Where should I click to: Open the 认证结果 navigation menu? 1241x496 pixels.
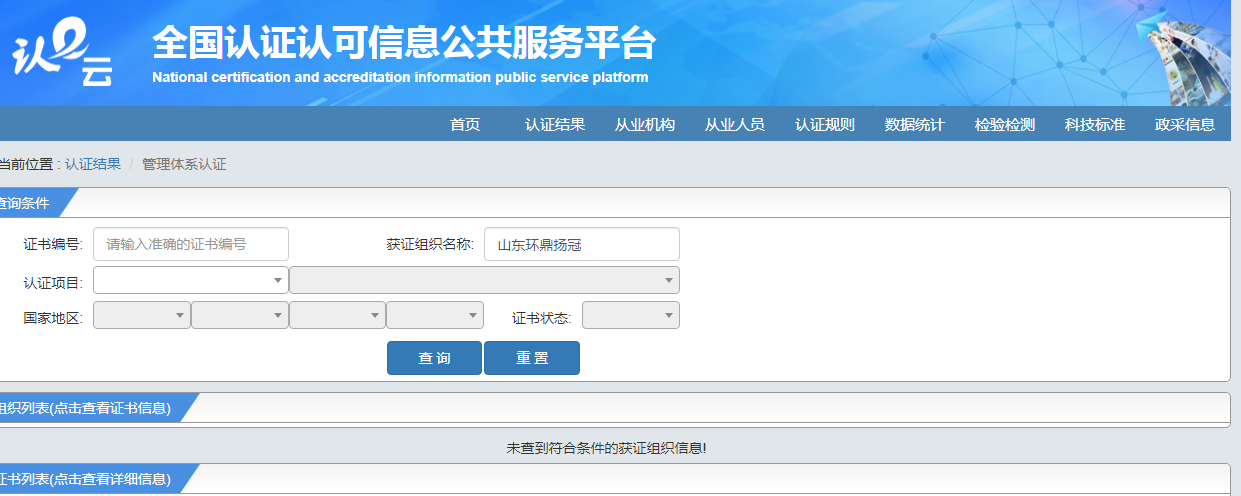pos(555,124)
